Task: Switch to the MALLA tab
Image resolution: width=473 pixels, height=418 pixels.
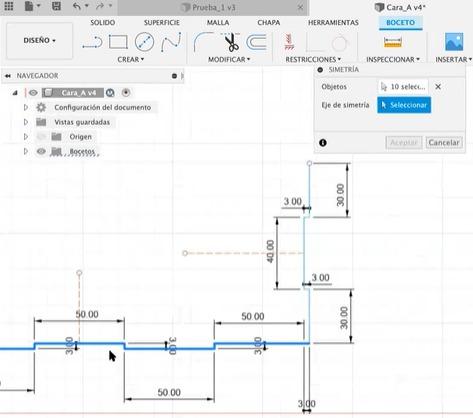Action: pos(218,23)
